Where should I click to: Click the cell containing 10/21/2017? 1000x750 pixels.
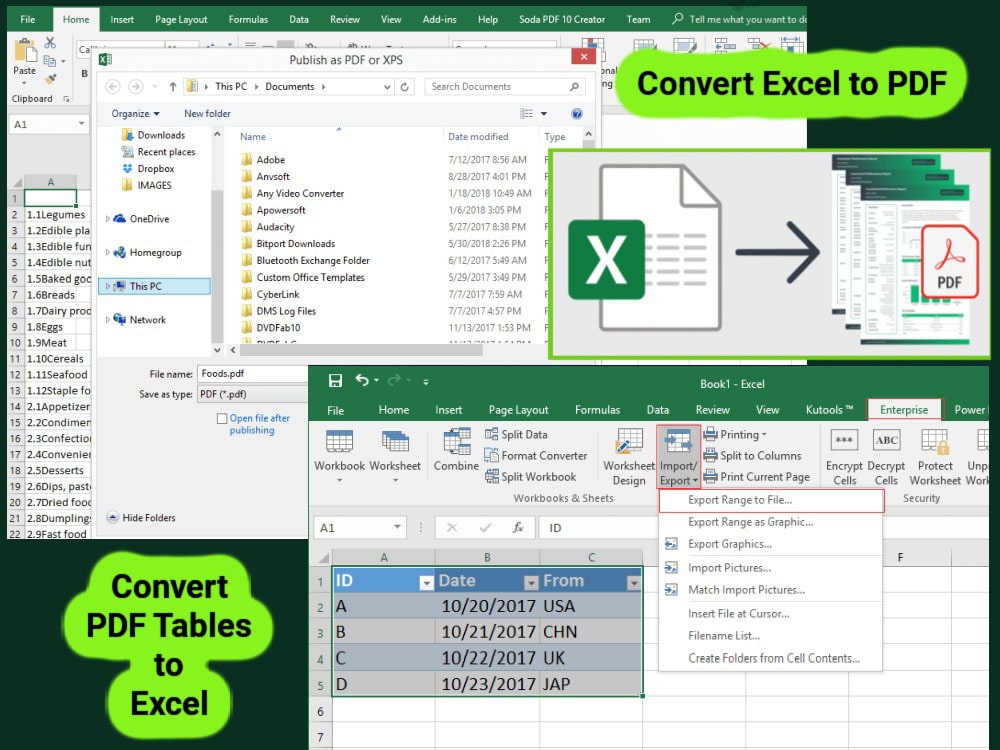[488, 631]
